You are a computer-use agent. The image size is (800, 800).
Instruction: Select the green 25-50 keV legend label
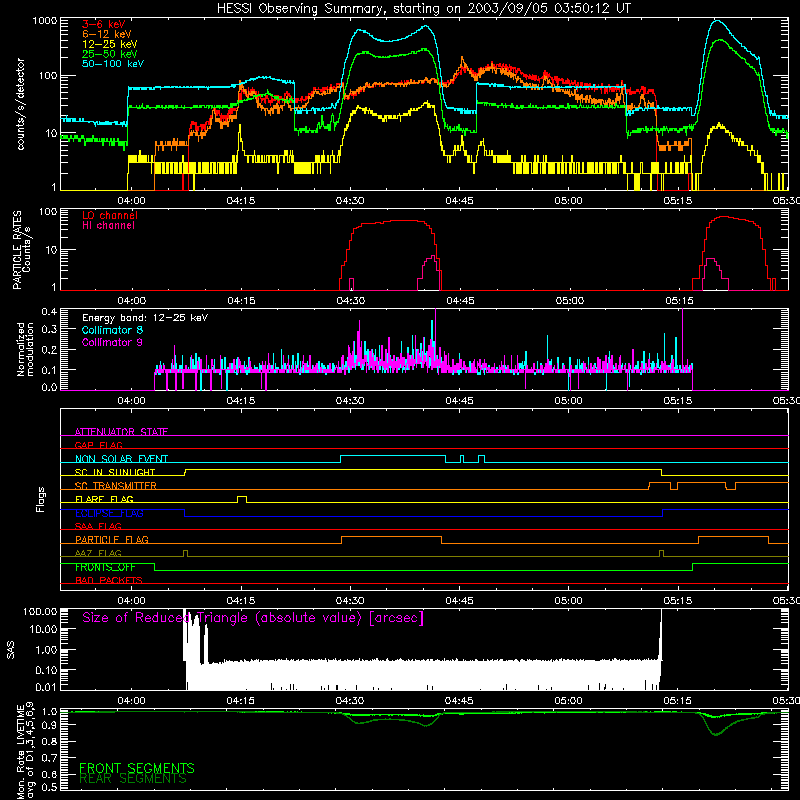(x=110, y=54)
